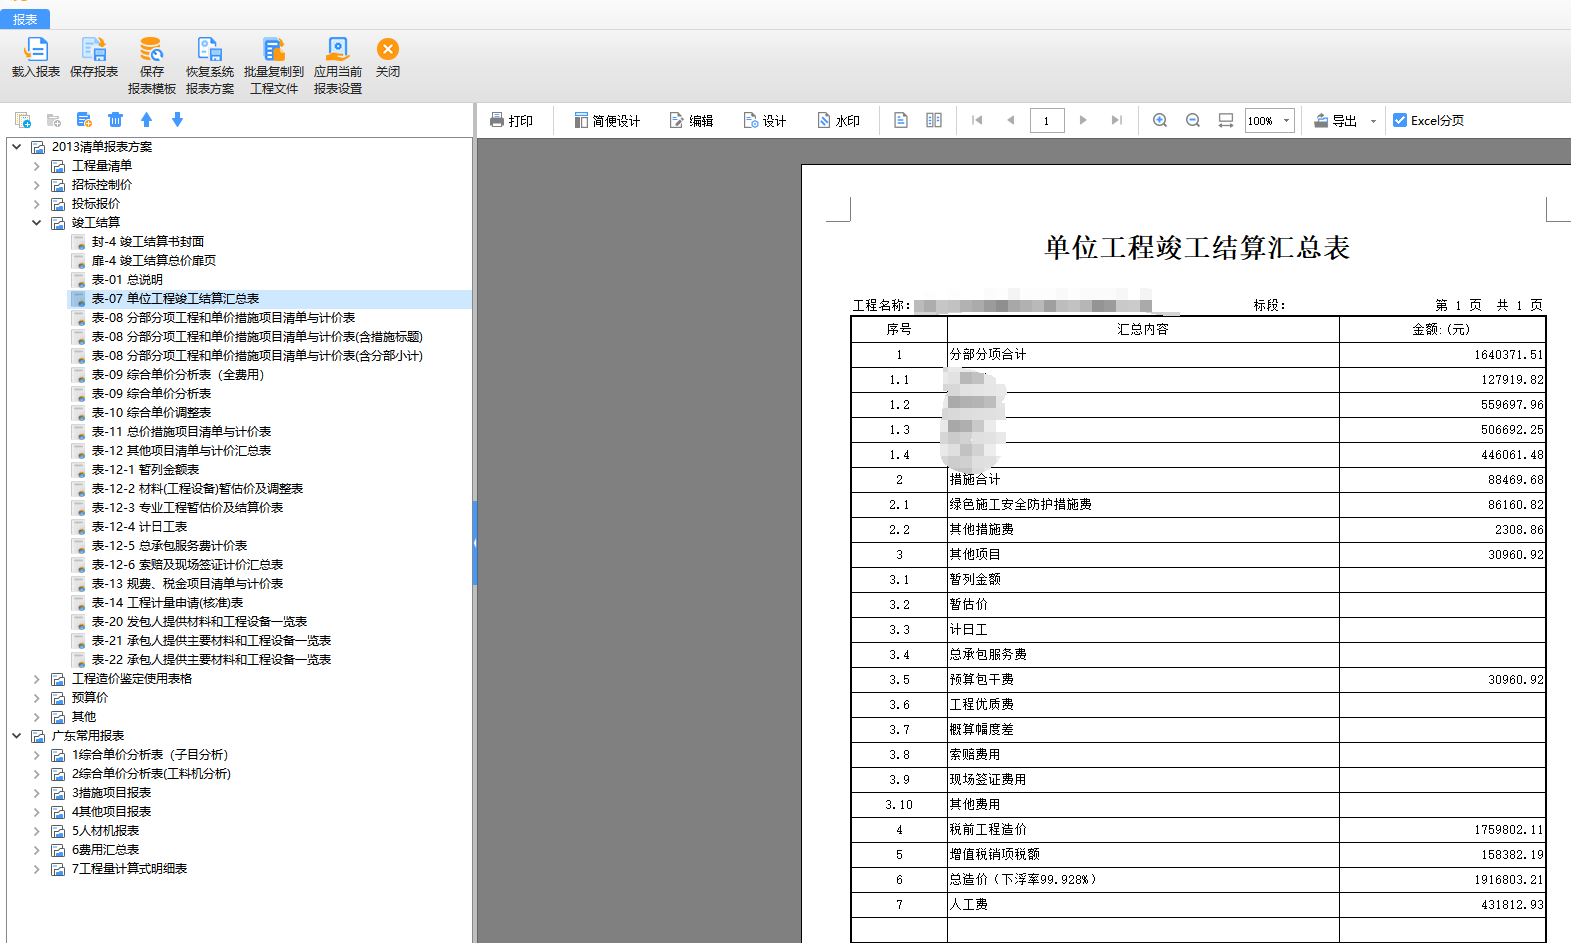Screen dimensions: 1571x943
Task: Click the 载入报表 load report icon
Action: tap(36, 49)
